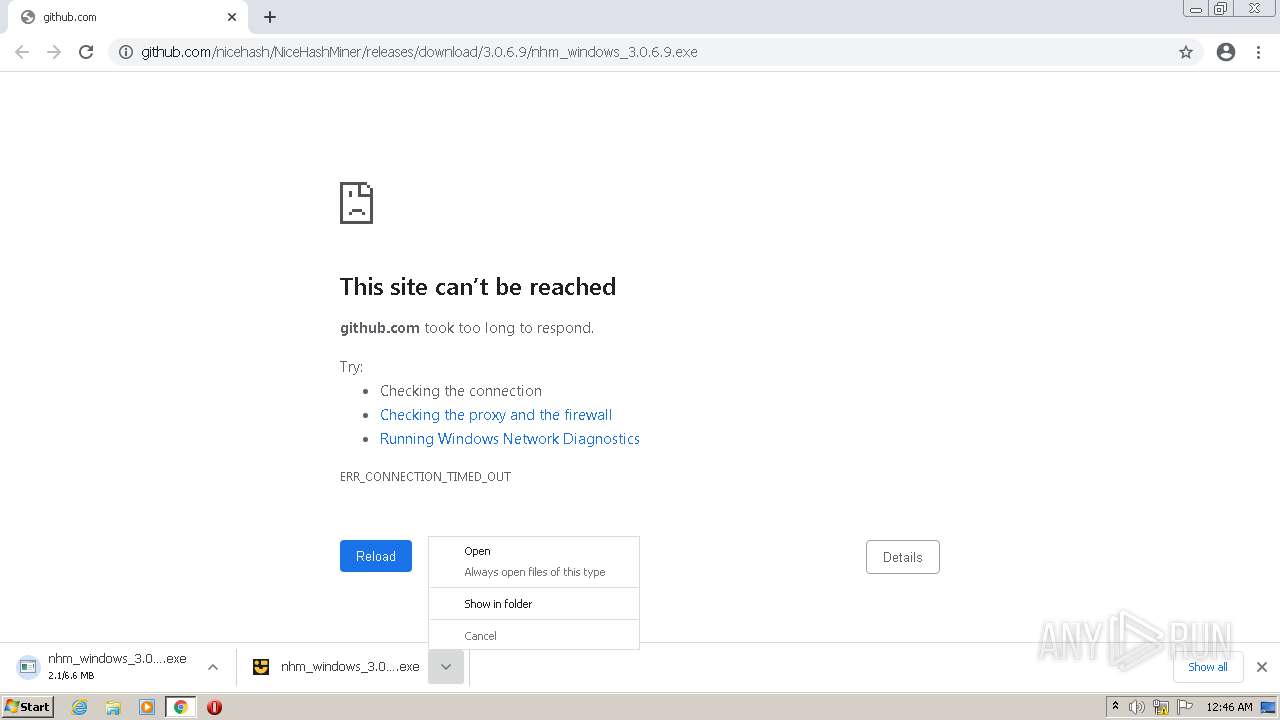Choose Open in the download context menu
1280x720 pixels.
477,551
